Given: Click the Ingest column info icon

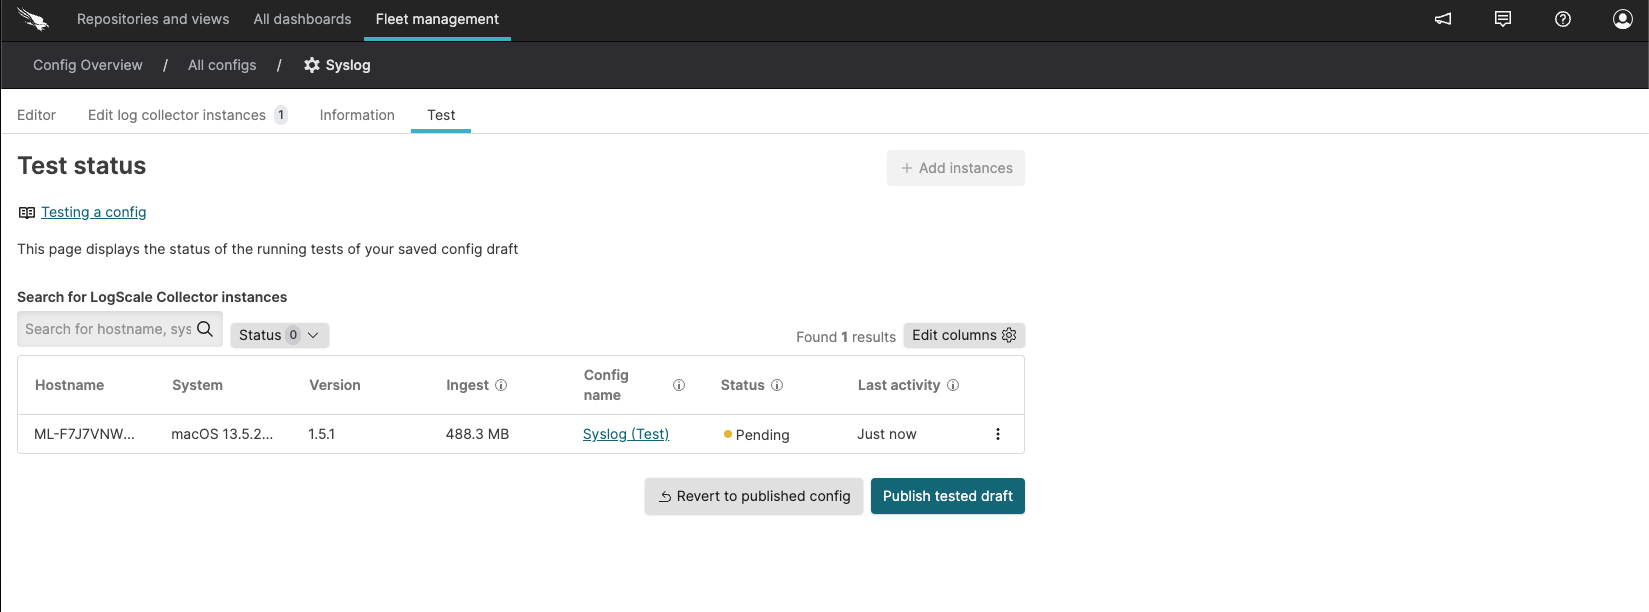Looking at the screenshot, I should click(501, 385).
